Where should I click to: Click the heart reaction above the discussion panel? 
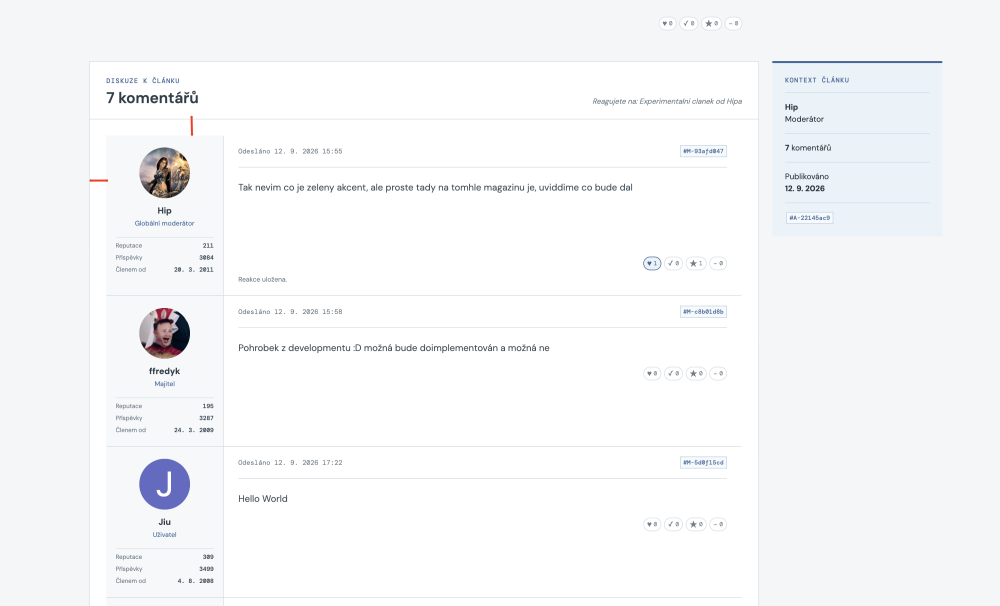668,24
